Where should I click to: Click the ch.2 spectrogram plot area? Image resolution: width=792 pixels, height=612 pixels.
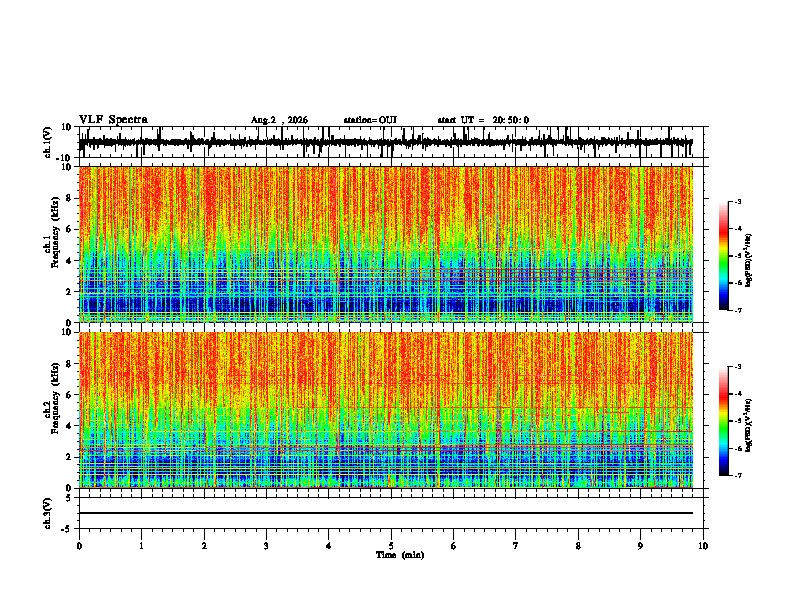[386, 410]
